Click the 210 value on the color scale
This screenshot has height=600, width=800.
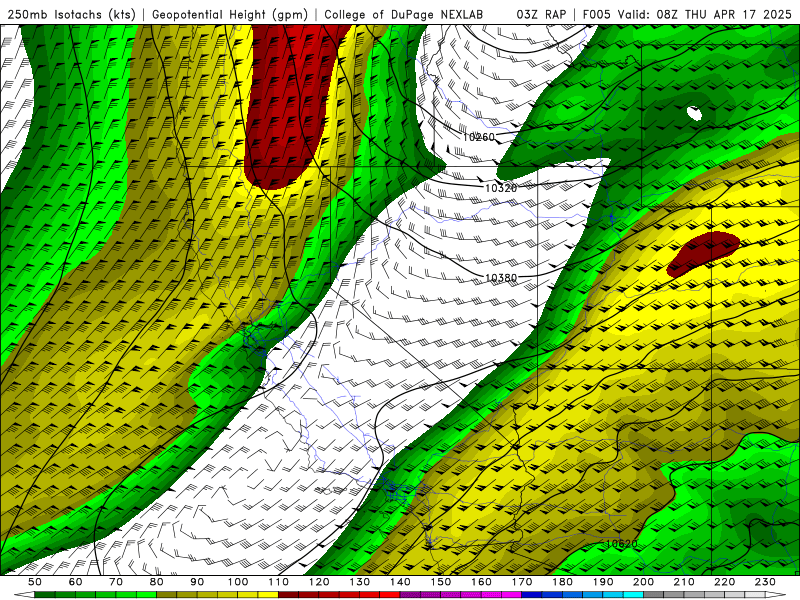[684, 582]
